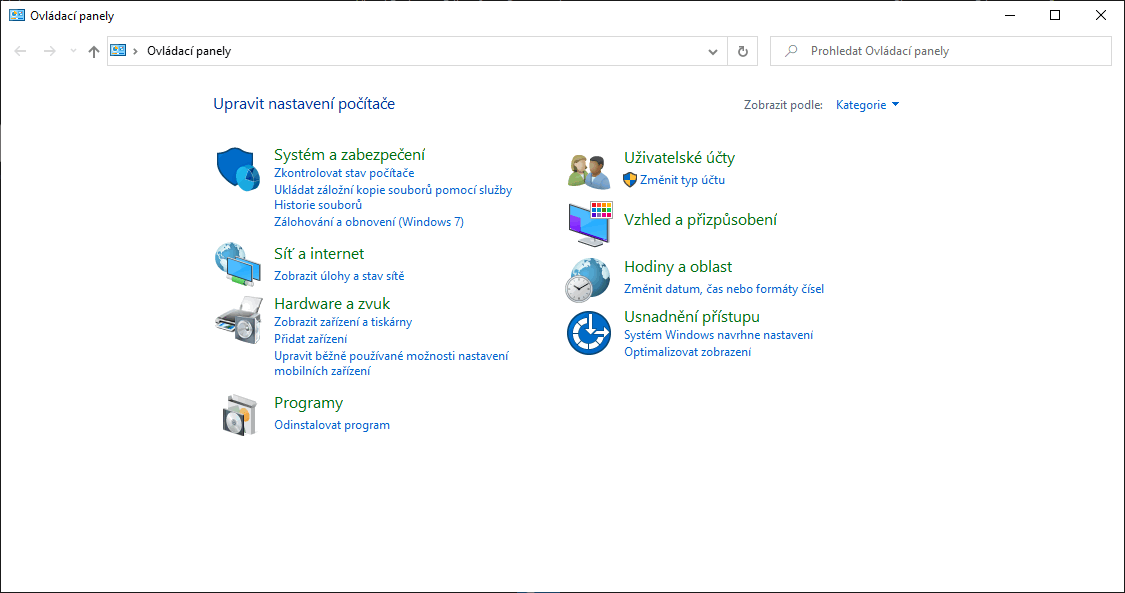Click the Usnadnění přístupu blue icon
Screen dimensions: 1125x593
tap(588, 333)
